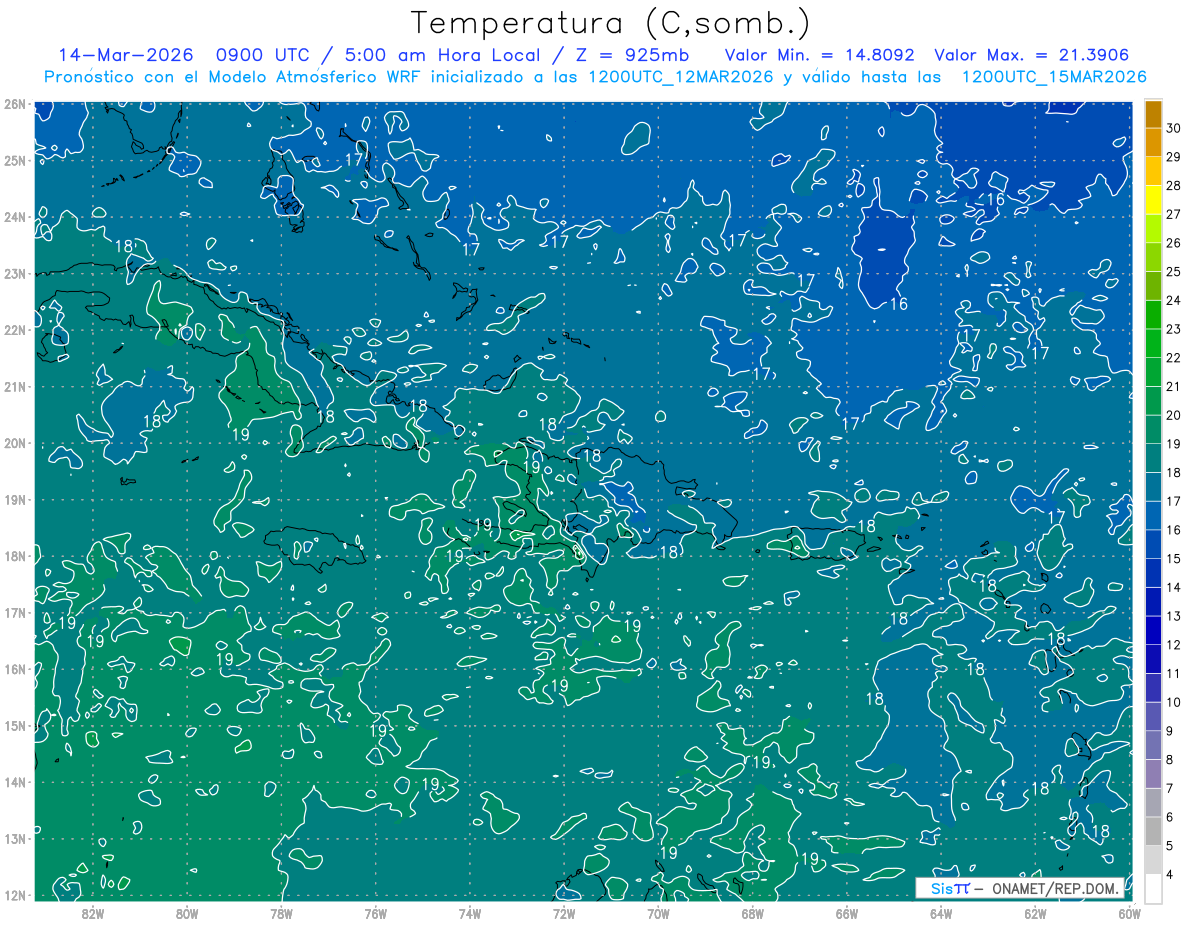Click the "13N" latitude label
1200x927 pixels.
[14, 838]
